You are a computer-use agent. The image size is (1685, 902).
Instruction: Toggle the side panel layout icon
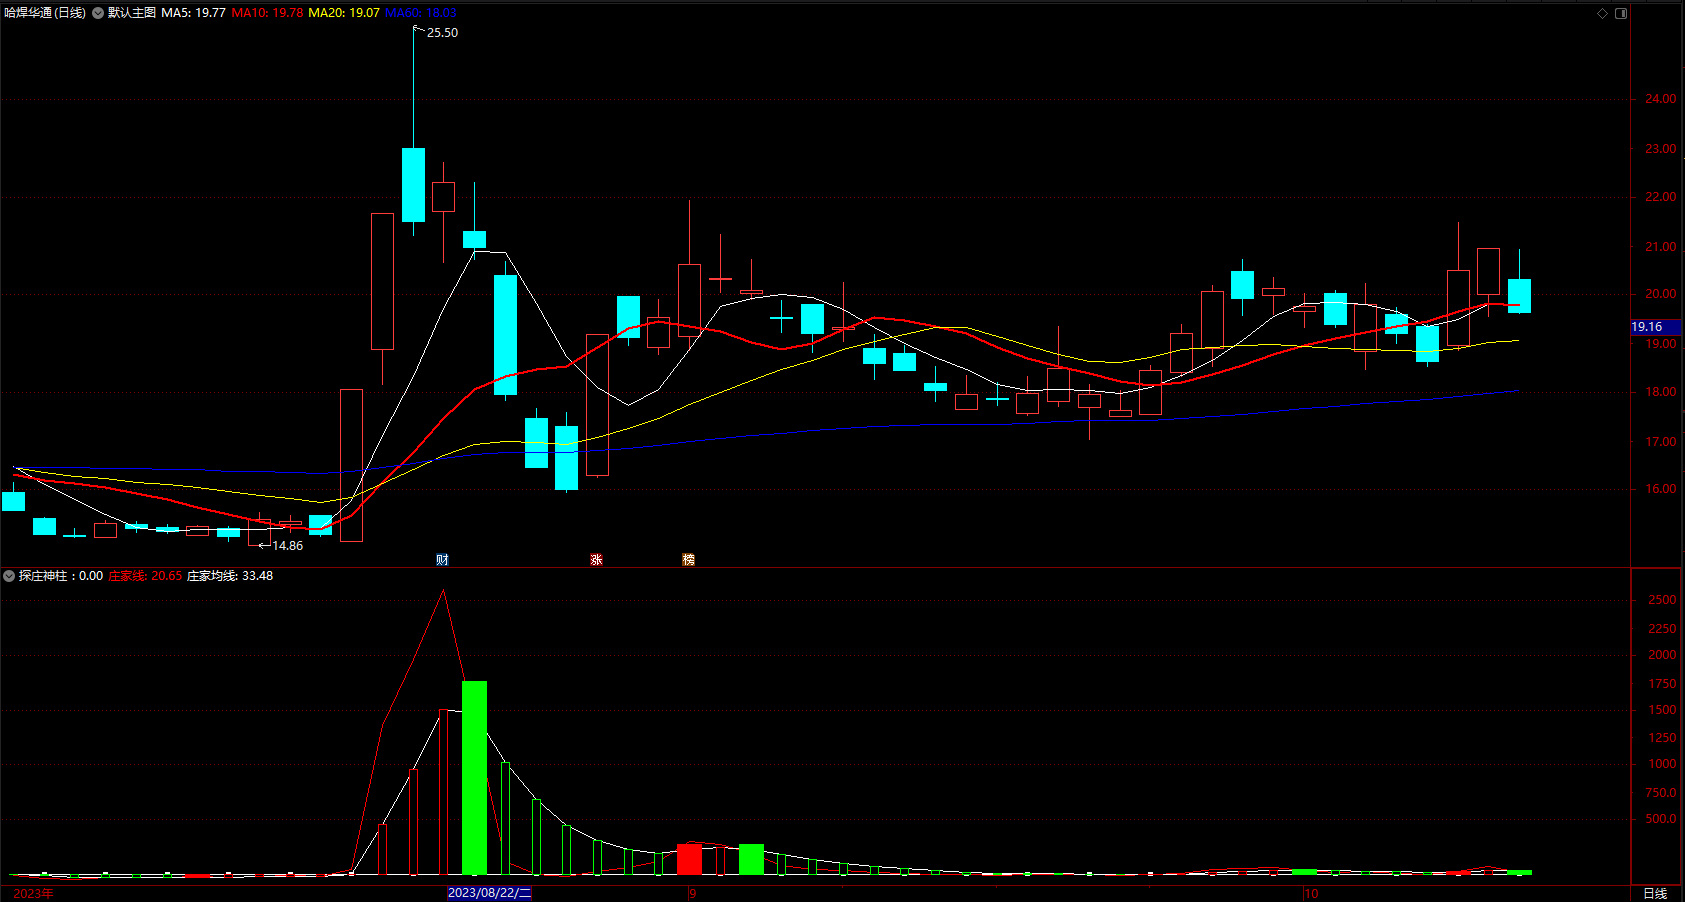click(x=1621, y=13)
